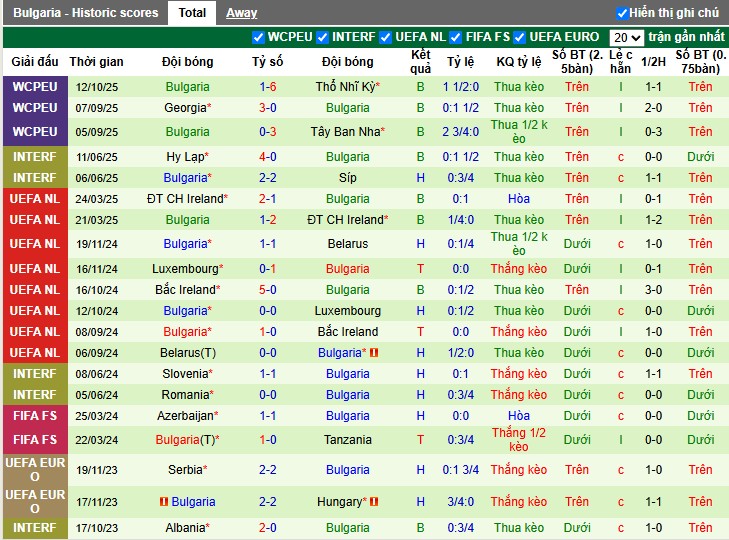This screenshot has width=729, height=540.
Task: Click the 1-6 score of the first match
Action: coord(267,87)
